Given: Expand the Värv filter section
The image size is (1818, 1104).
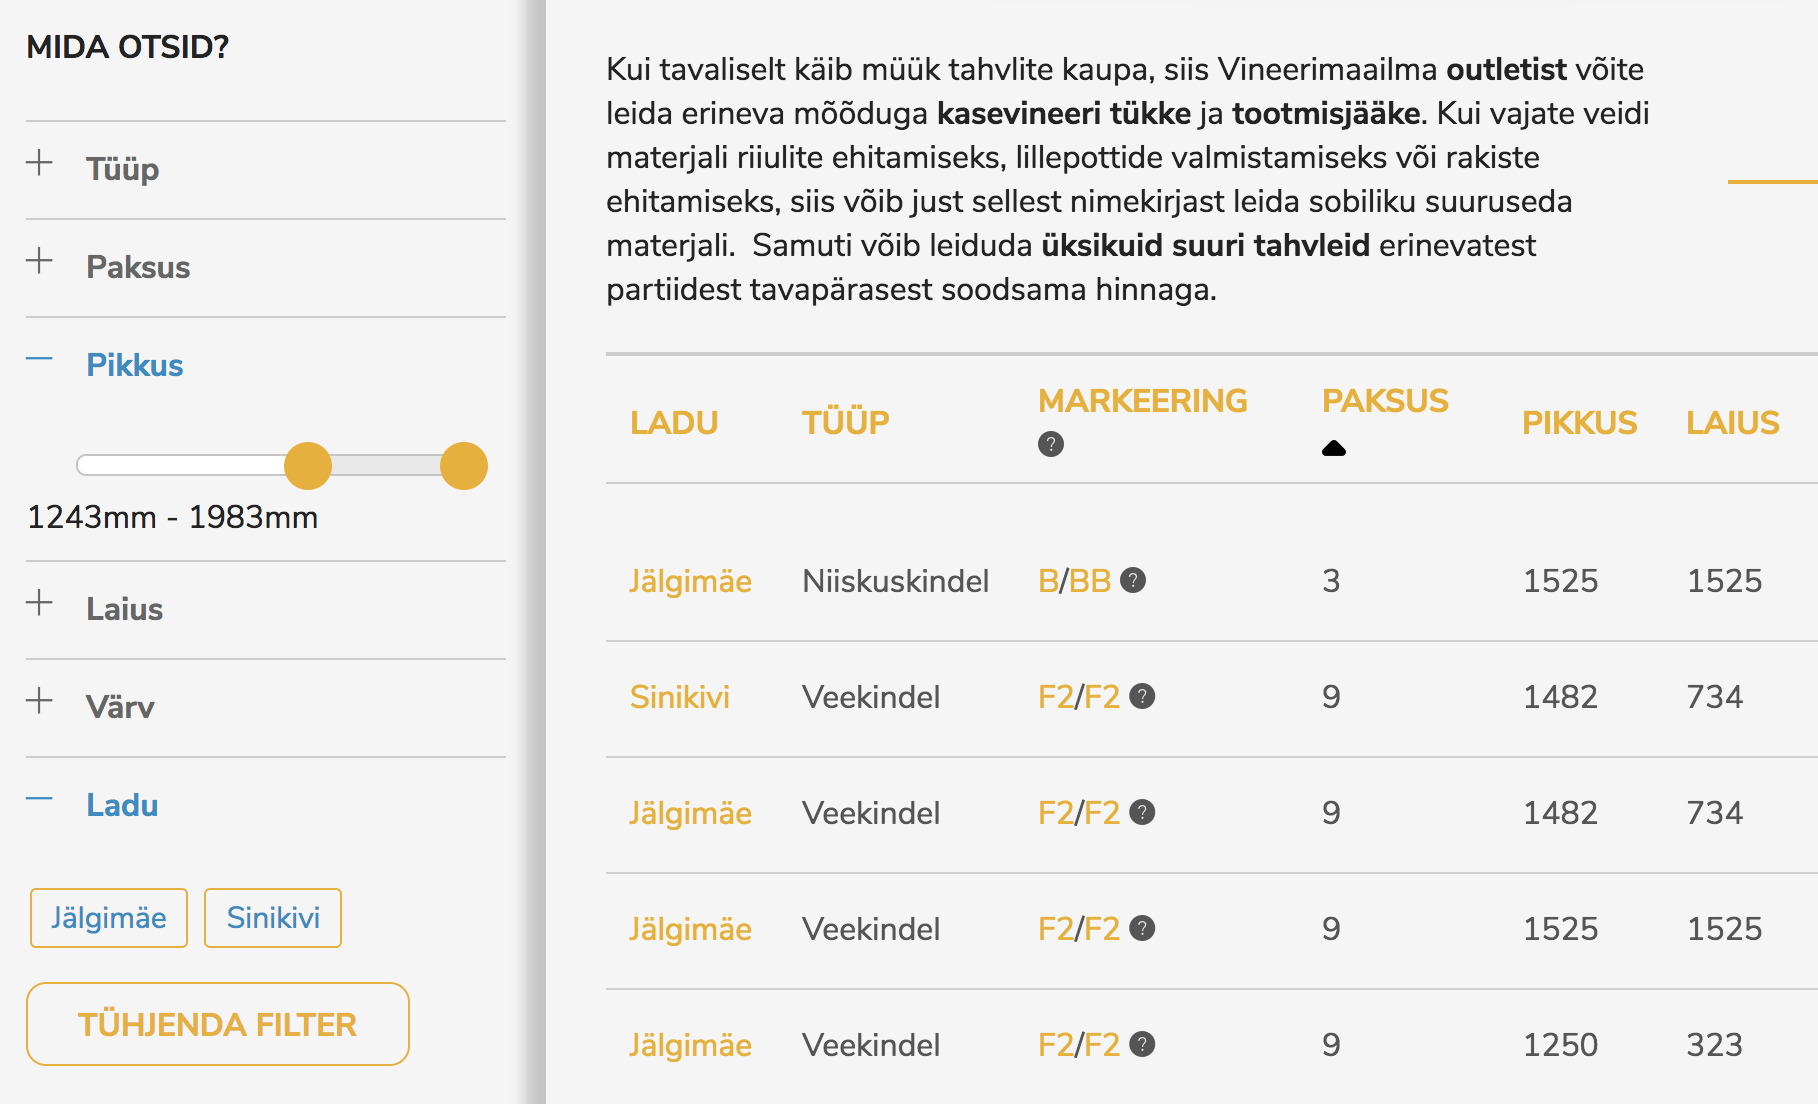Looking at the screenshot, I should (x=39, y=701).
